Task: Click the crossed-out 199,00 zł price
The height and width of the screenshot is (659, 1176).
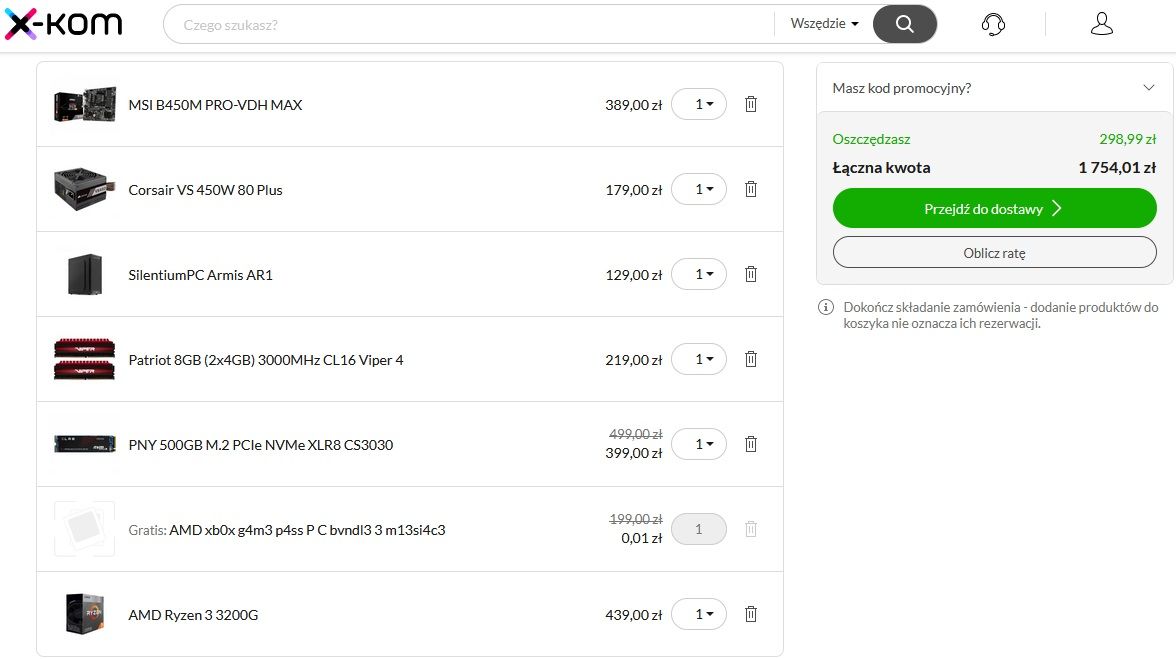Action: [635, 519]
